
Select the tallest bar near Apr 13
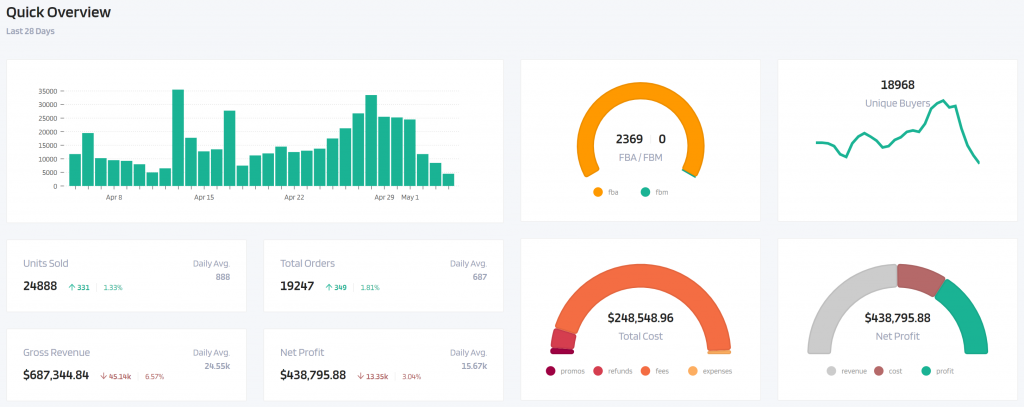[x=178, y=138]
